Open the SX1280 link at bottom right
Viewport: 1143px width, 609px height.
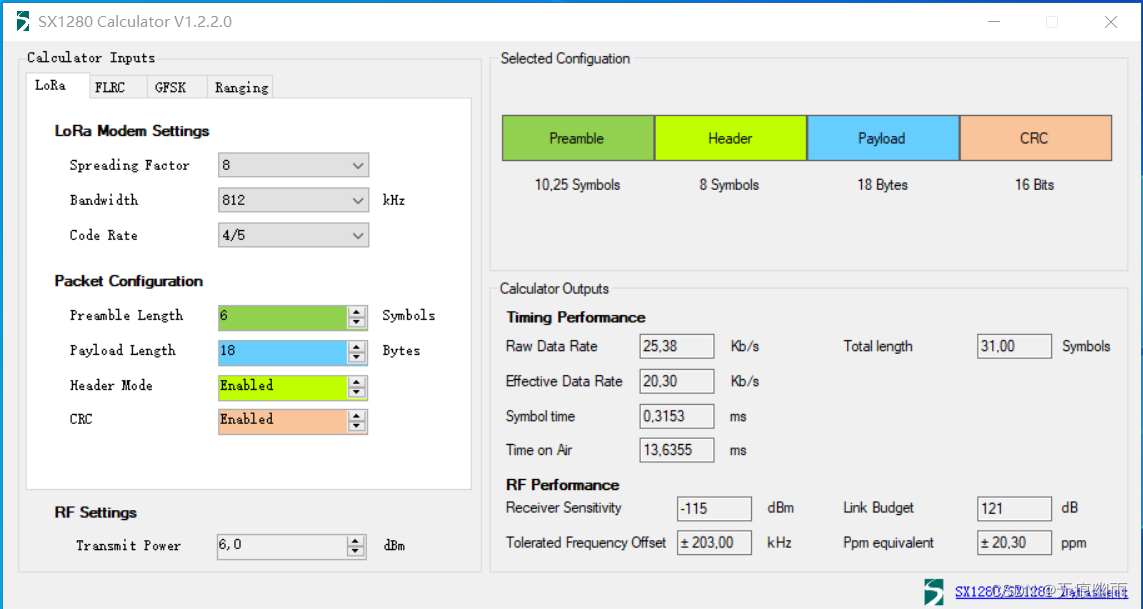point(1041,591)
